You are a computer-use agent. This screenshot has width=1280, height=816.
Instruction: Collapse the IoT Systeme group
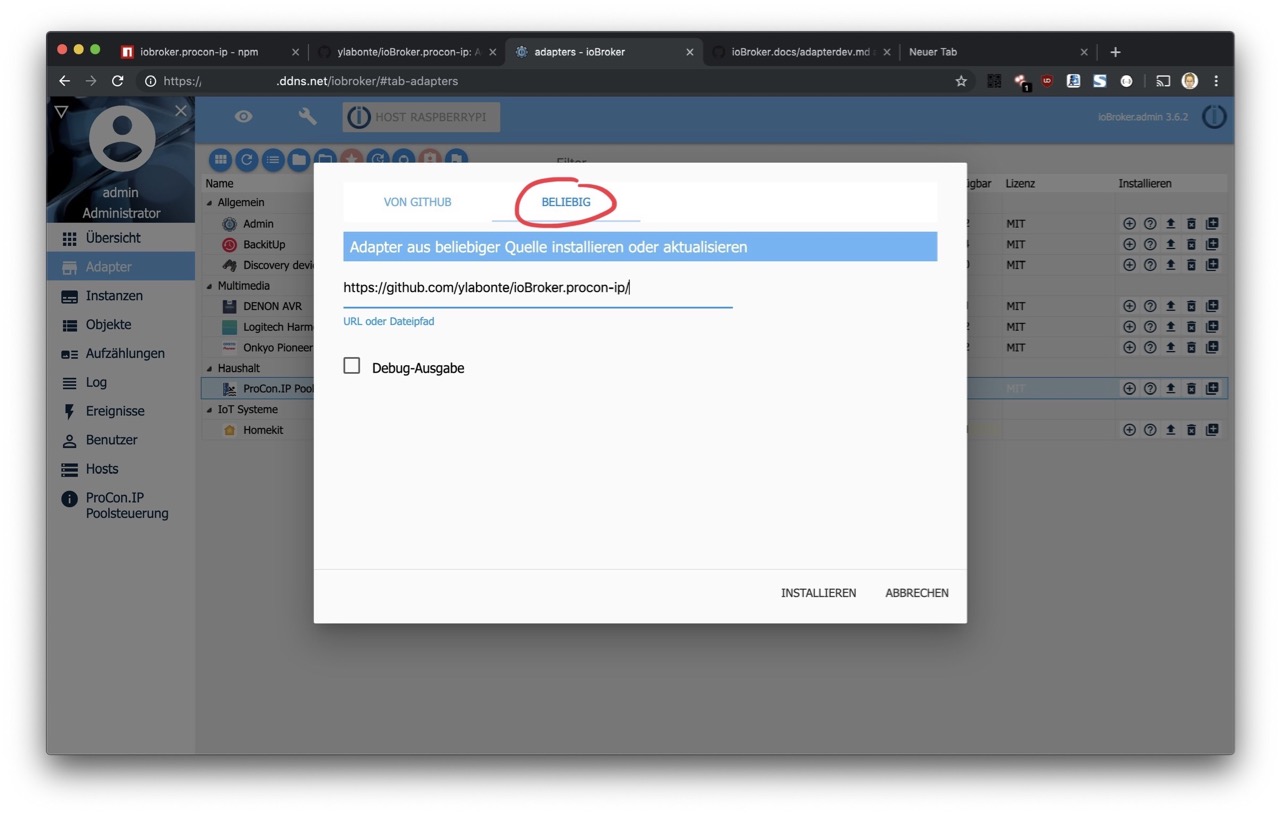pos(210,409)
